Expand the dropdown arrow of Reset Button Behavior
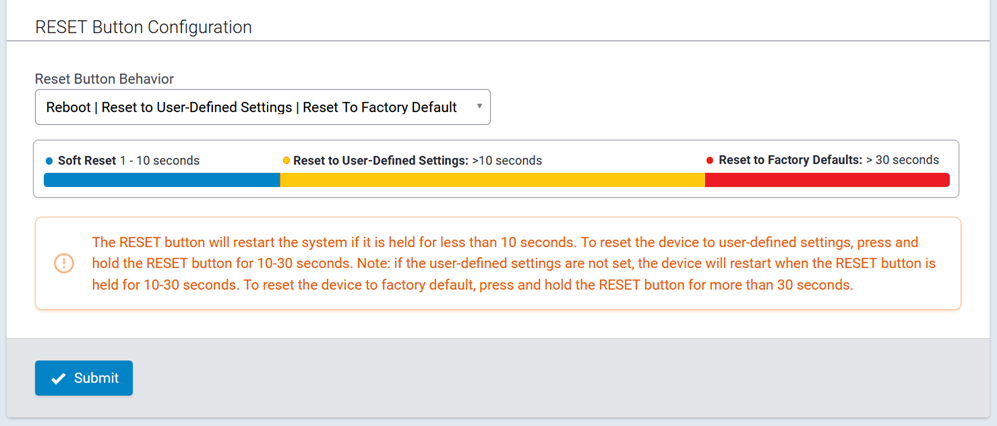The image size is (997, 426). click(x=479, y=106)
